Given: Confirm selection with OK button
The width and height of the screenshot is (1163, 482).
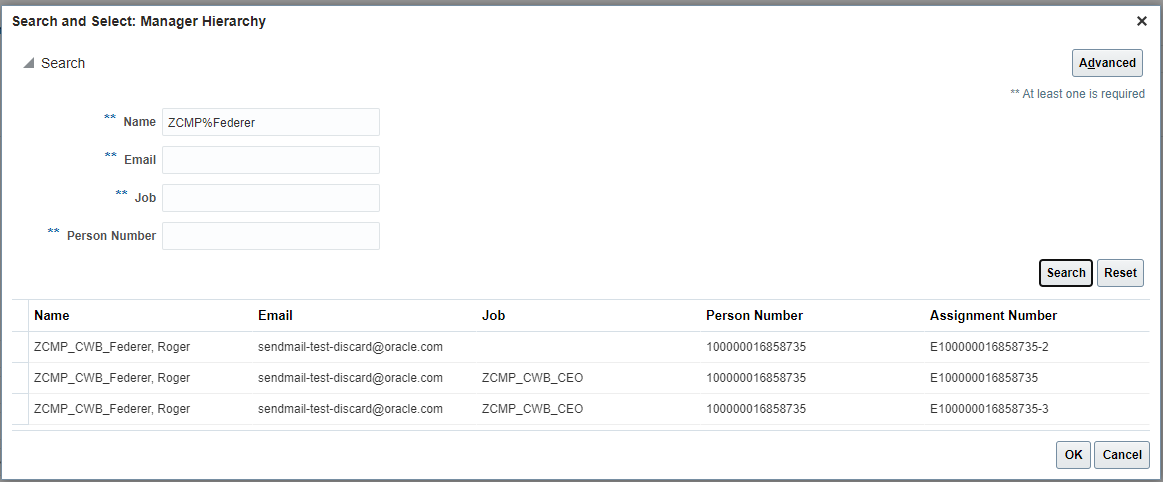Looking at the screenshot, I should click(x=1073, y=455).
